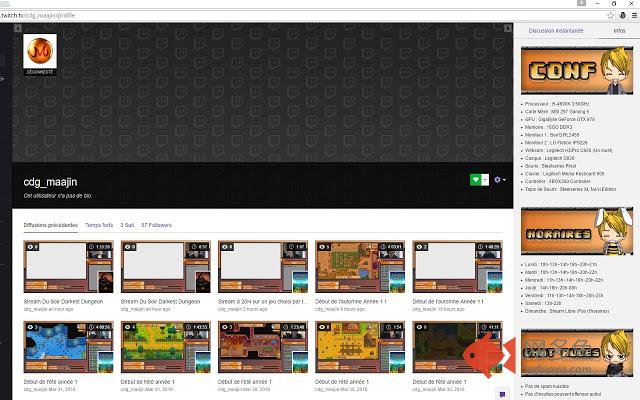Open the green farm field video thumbnail

tap(166, 347)
